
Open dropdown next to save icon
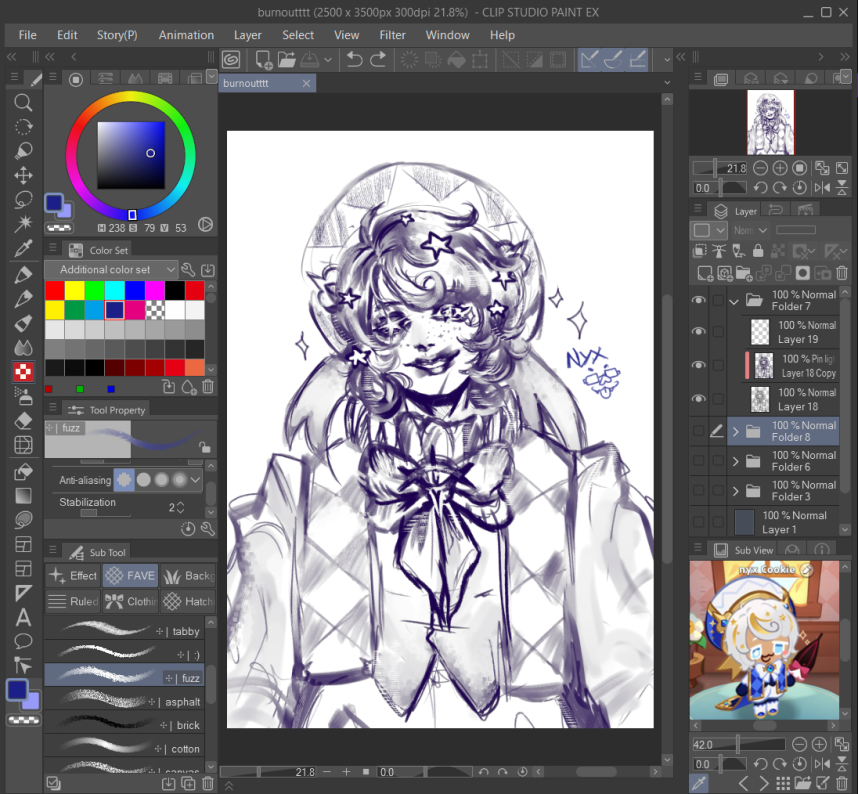328,60
